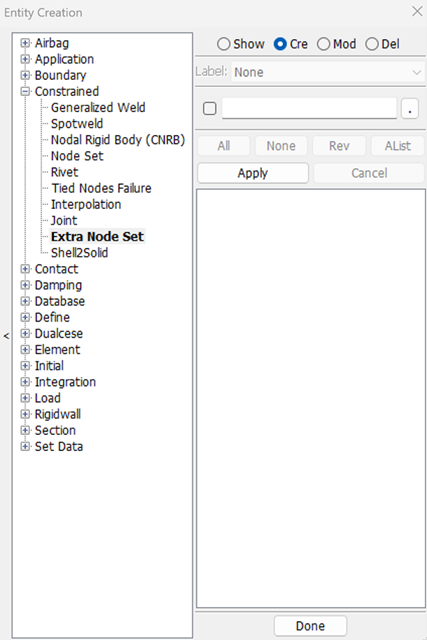The width and height of the screenshot is (427, 640).
Task: Click the AList button
Action: (398, 146)
